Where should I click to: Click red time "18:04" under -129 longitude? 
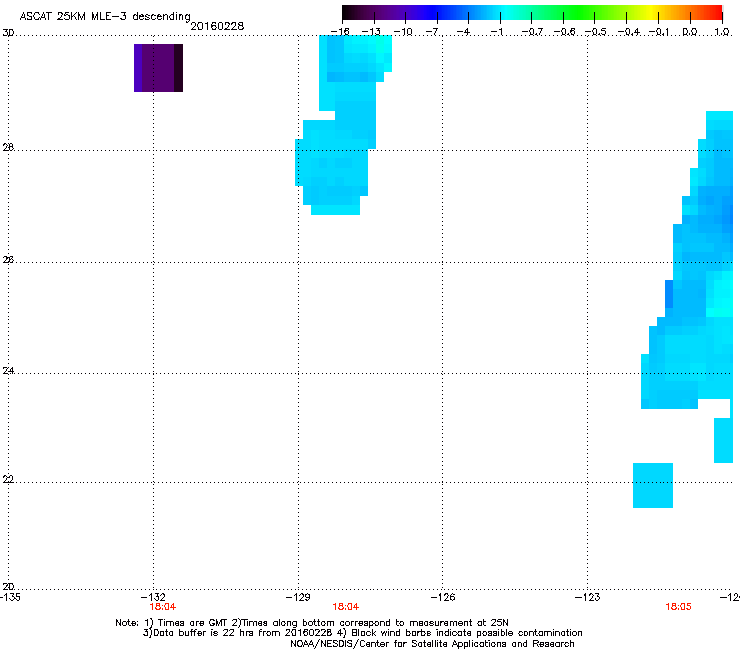(345, 607)
